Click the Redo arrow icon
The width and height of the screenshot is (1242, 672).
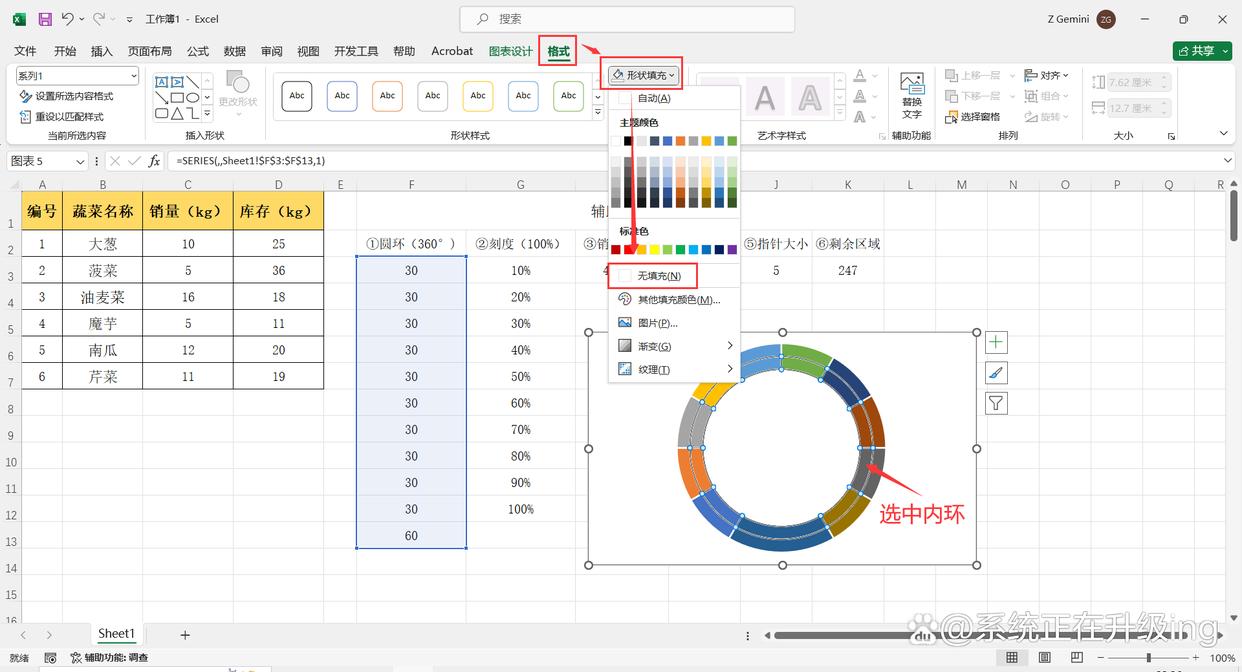99,19
